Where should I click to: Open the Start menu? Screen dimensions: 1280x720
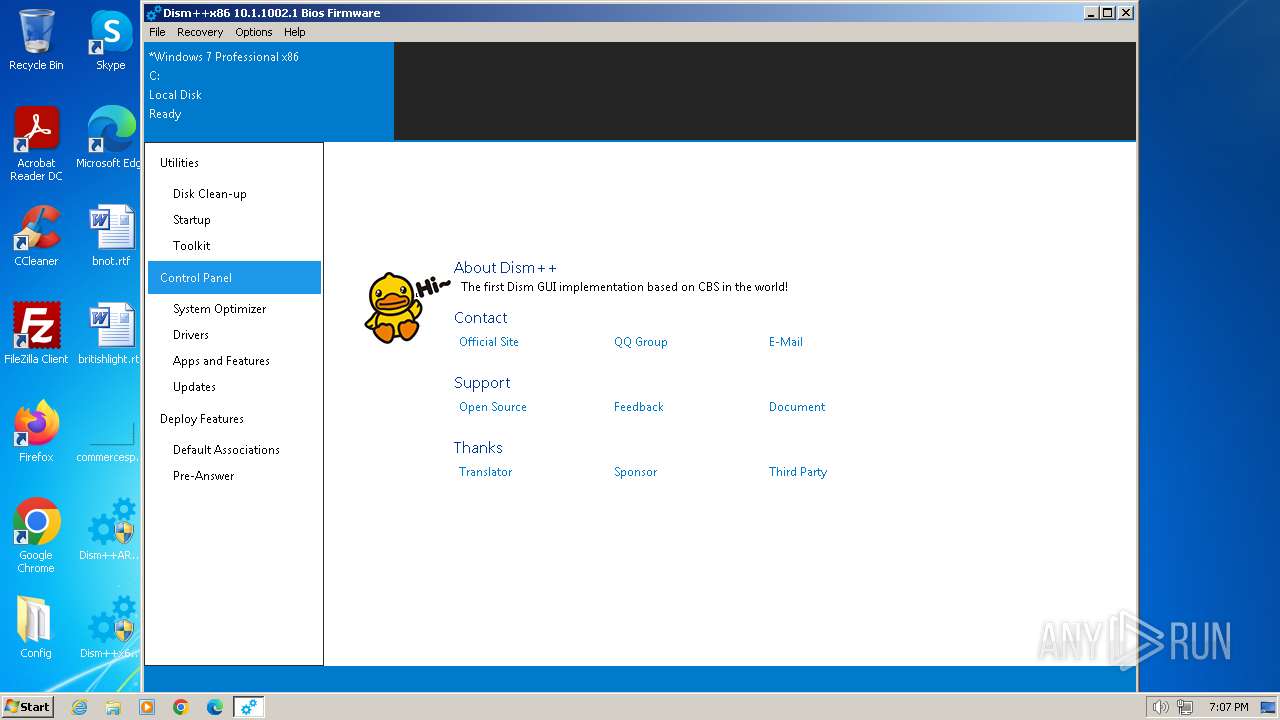coord(28,707)
